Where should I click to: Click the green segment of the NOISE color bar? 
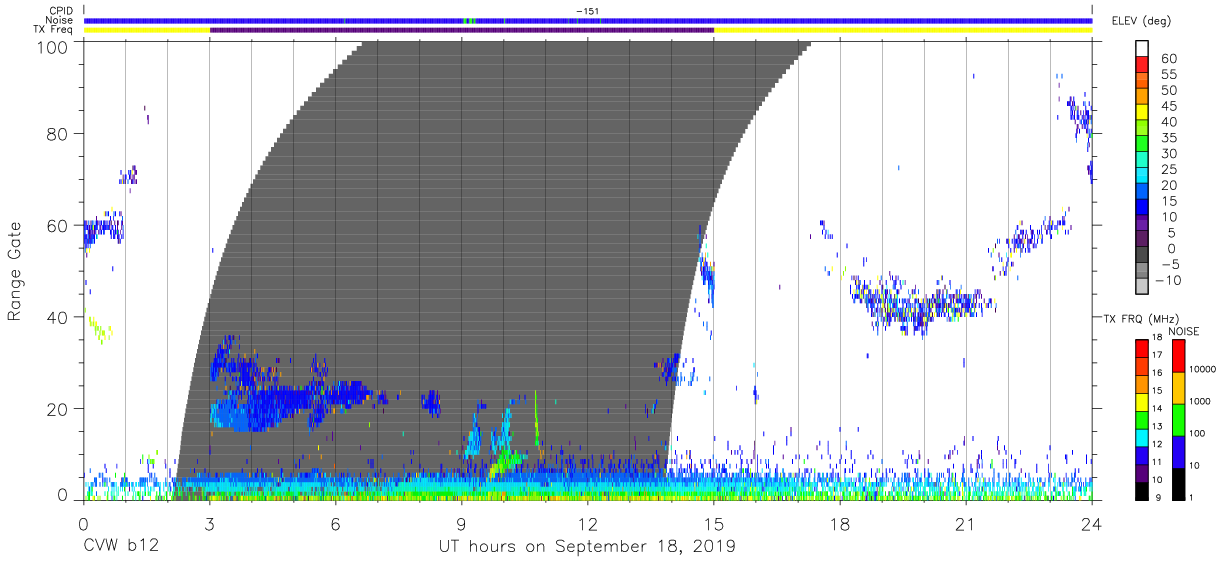click(x=1178, y=419)
